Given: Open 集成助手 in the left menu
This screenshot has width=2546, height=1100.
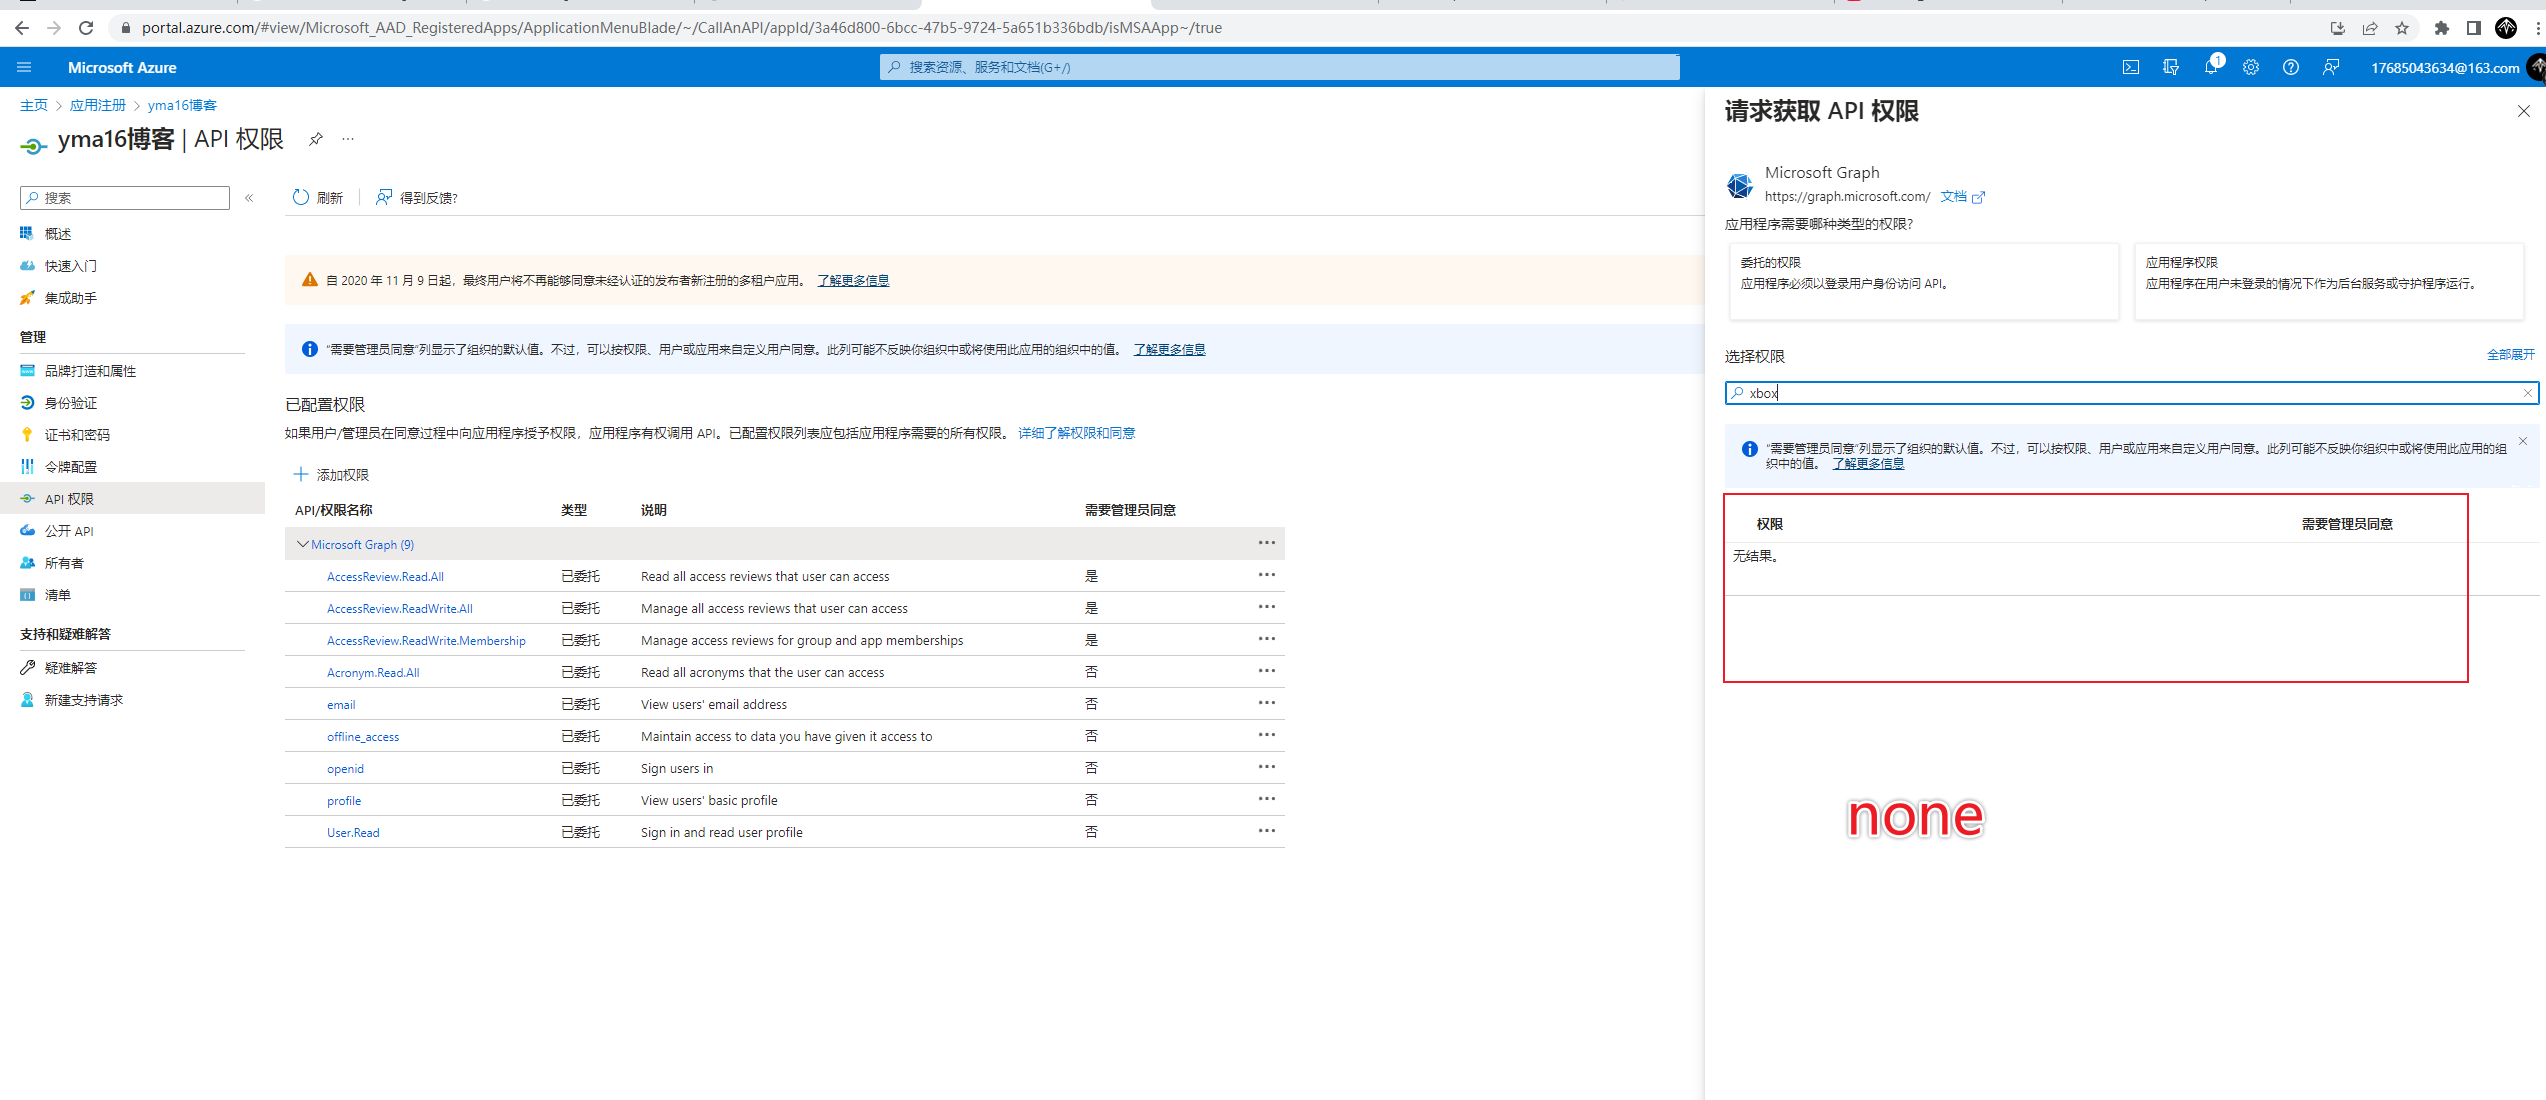Looking at the screenshot, I should (x=71, y=298).
